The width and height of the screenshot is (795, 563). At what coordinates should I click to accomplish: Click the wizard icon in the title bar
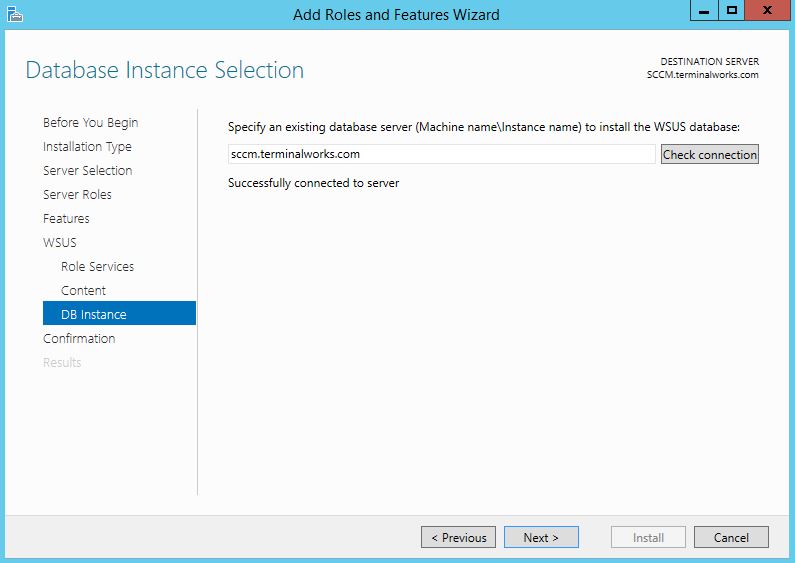point(15,14)
